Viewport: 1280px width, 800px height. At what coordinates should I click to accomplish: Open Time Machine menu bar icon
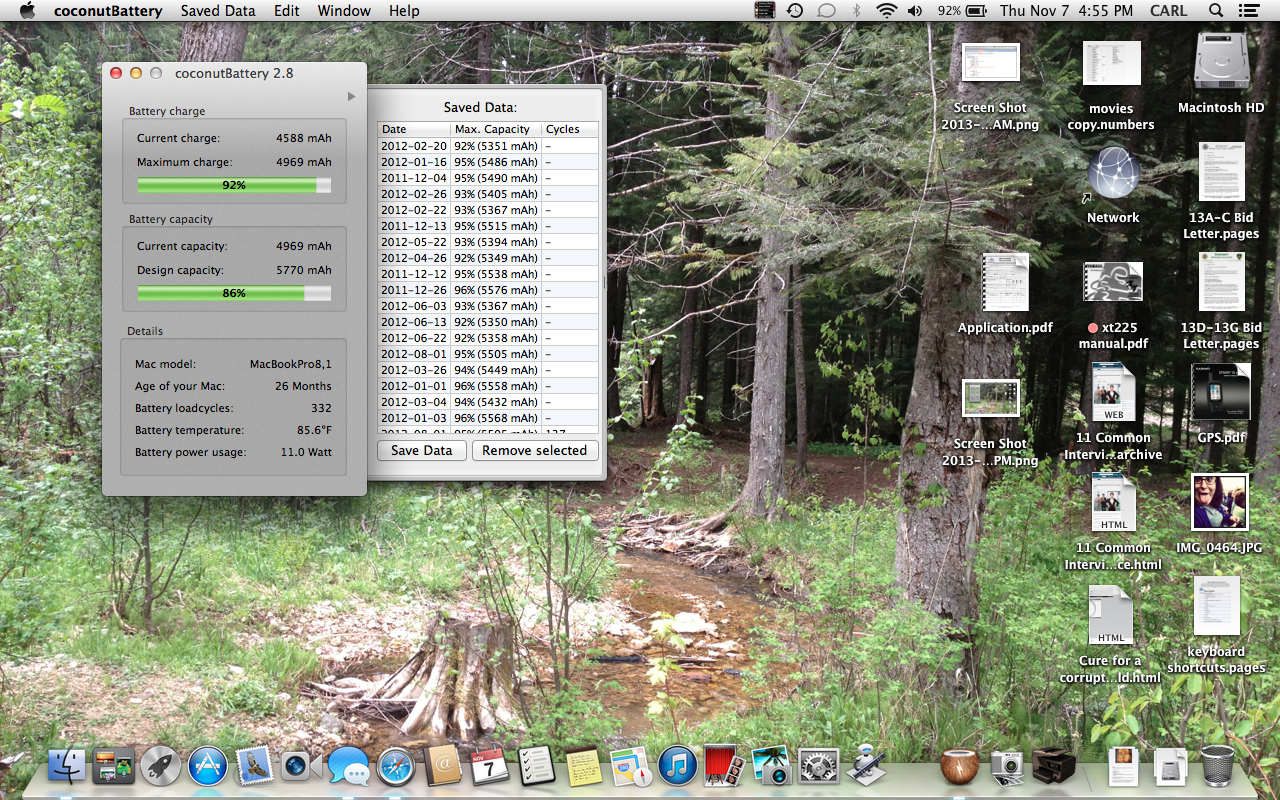[x=795, y=11]
